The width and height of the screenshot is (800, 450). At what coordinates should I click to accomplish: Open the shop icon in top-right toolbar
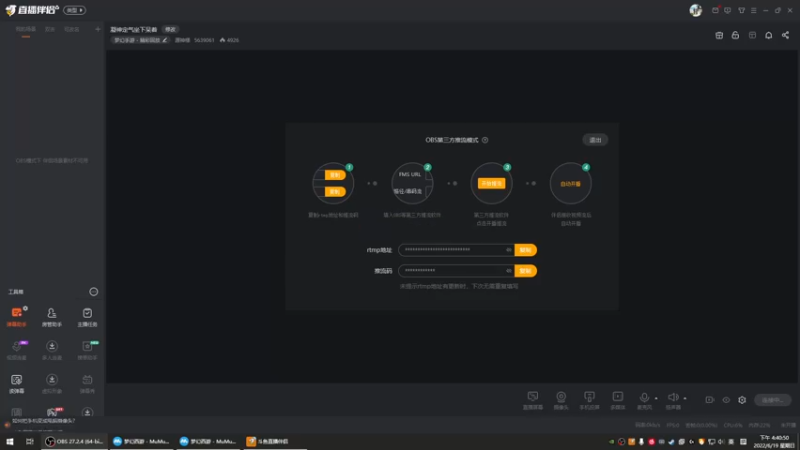click(719, 35)
